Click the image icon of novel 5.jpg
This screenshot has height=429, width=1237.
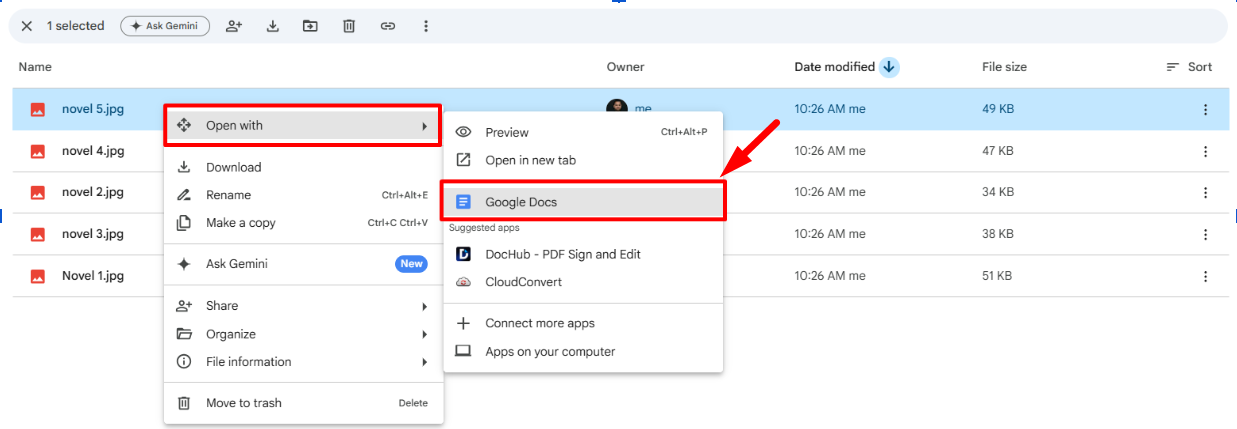[x=37, y=109]
